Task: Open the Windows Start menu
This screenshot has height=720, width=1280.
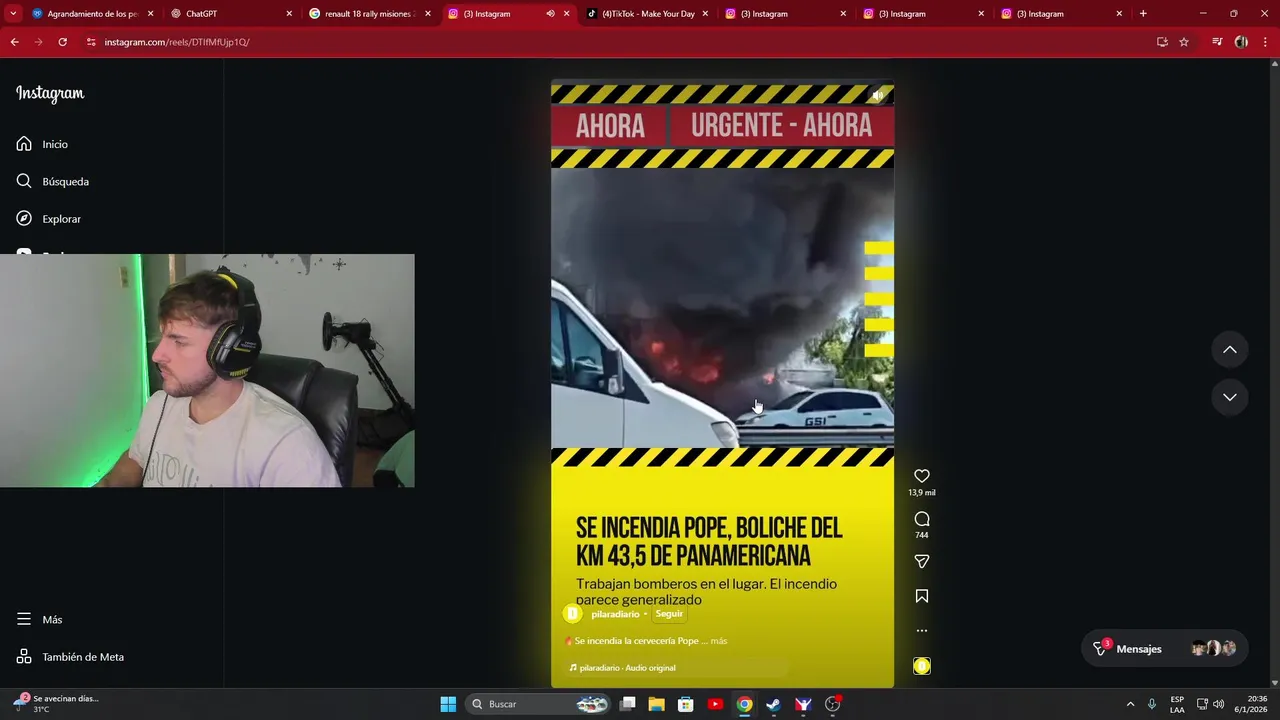Action: coord(448,704)
